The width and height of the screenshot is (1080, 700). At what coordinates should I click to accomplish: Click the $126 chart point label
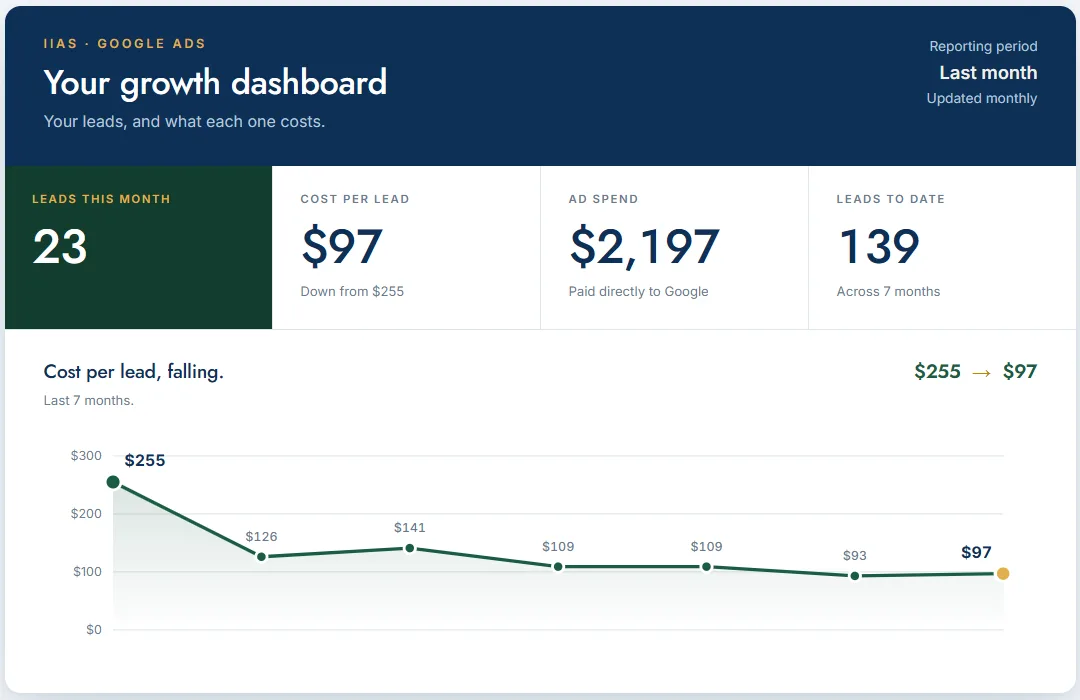261,536
